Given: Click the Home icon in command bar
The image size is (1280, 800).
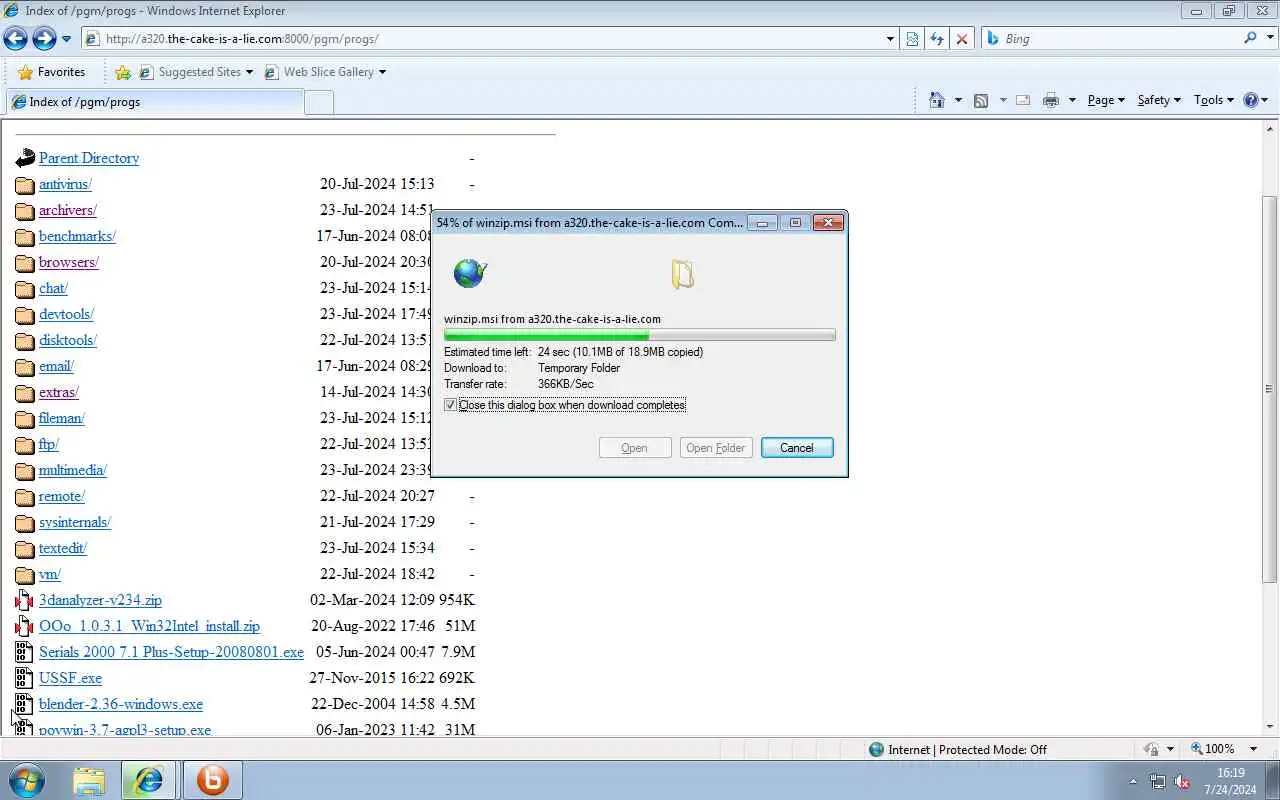Looking at the screenshot, I should pyautogui.click(x=936, y=100).
